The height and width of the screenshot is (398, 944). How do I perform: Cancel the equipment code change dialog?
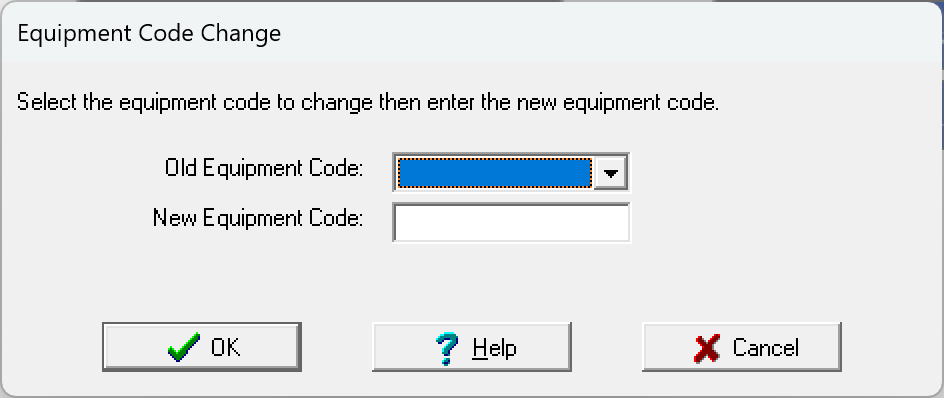pos(742,347)
